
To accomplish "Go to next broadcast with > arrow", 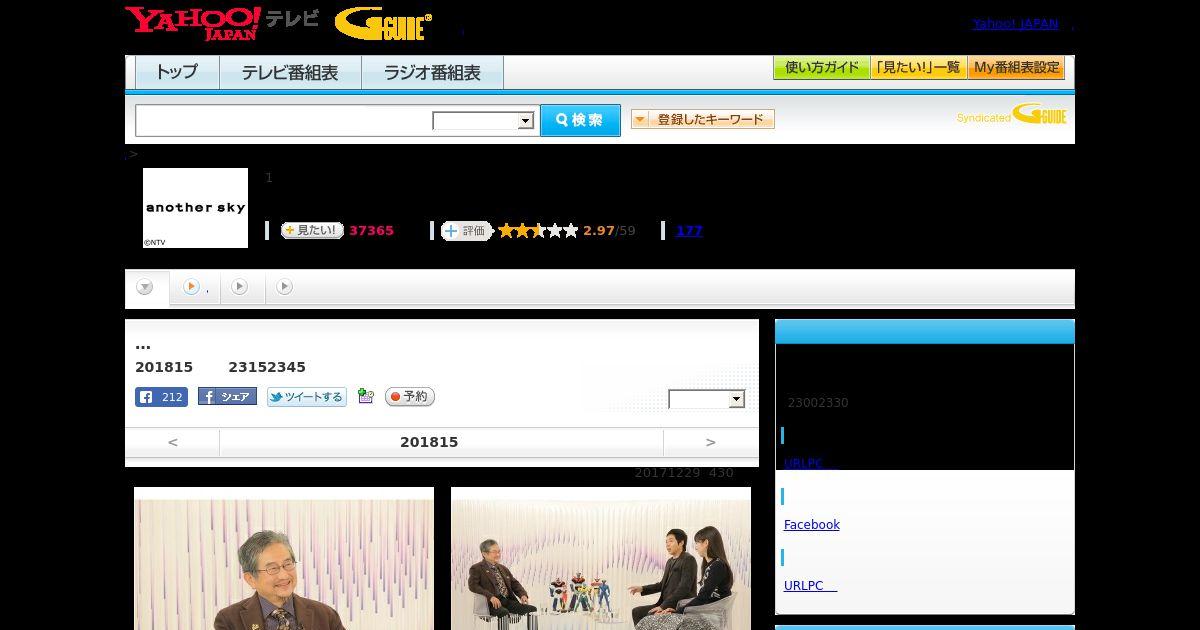I will 711,442.
